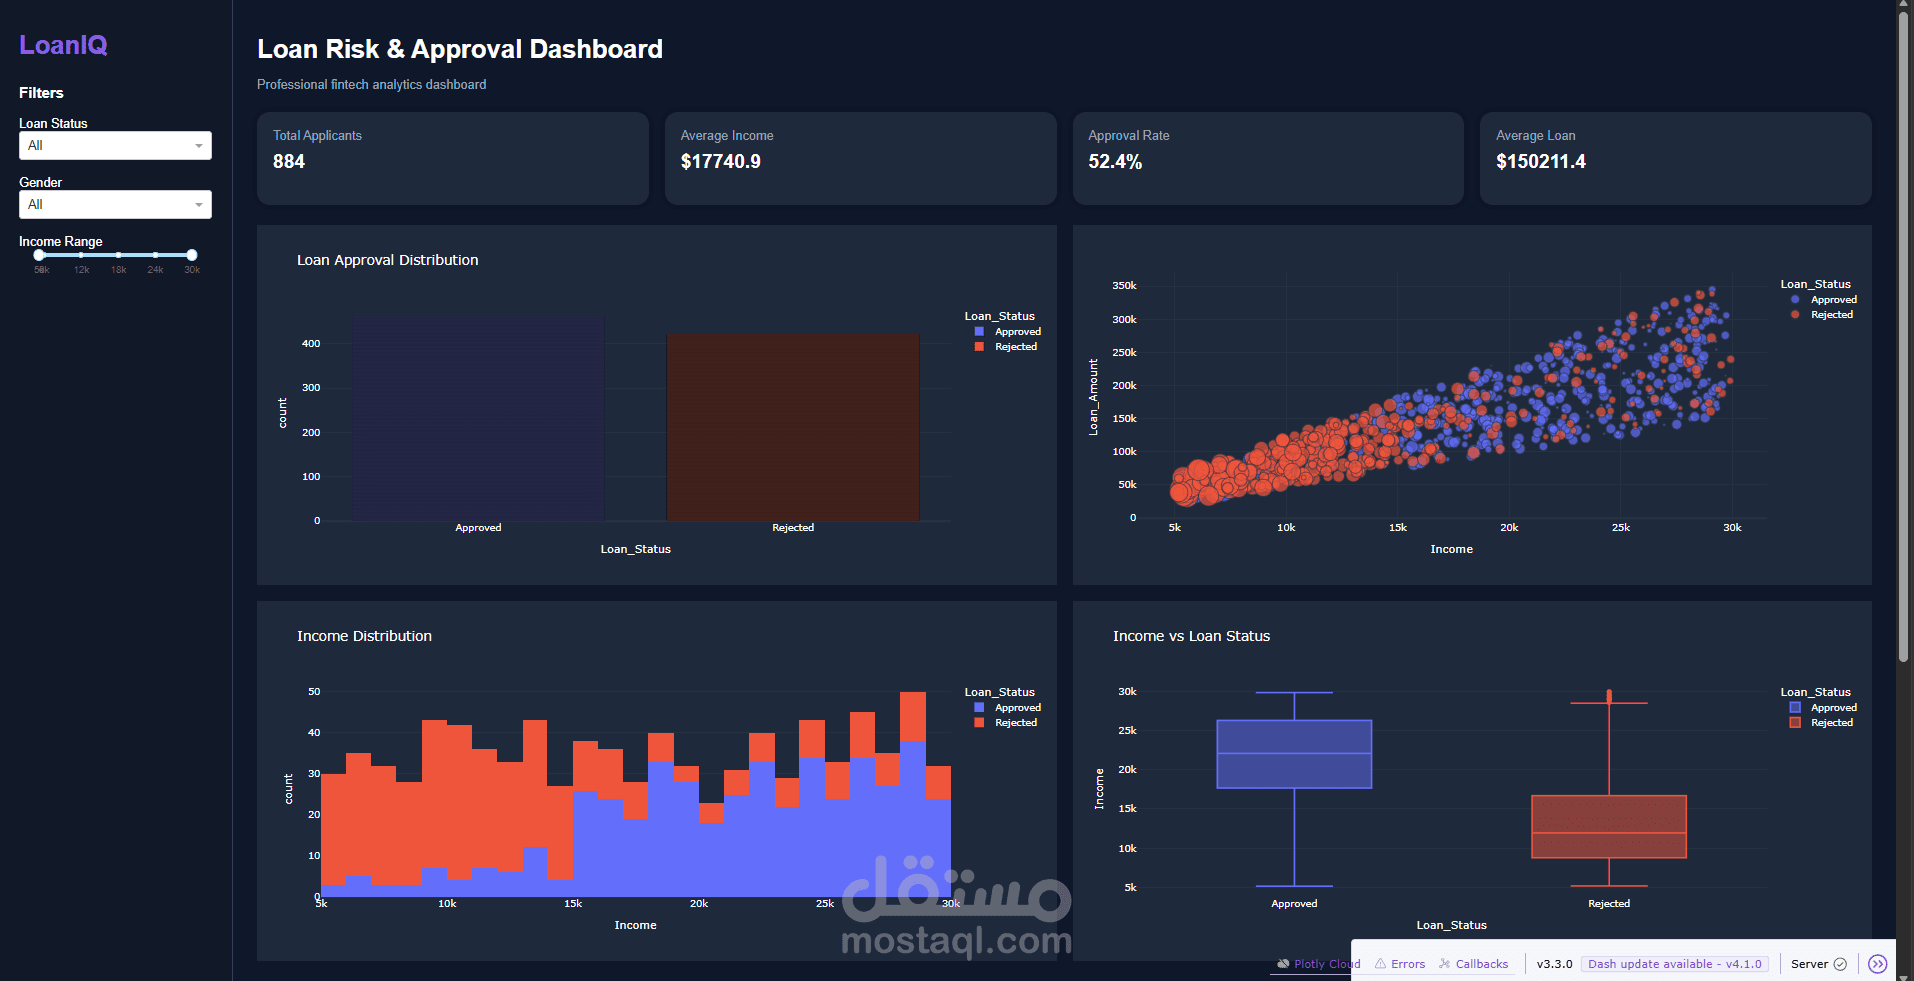Image resolution: width=1914 pixels, height=981 pixels.
Task: Open the Errors warning panel
Action: 1400,964
